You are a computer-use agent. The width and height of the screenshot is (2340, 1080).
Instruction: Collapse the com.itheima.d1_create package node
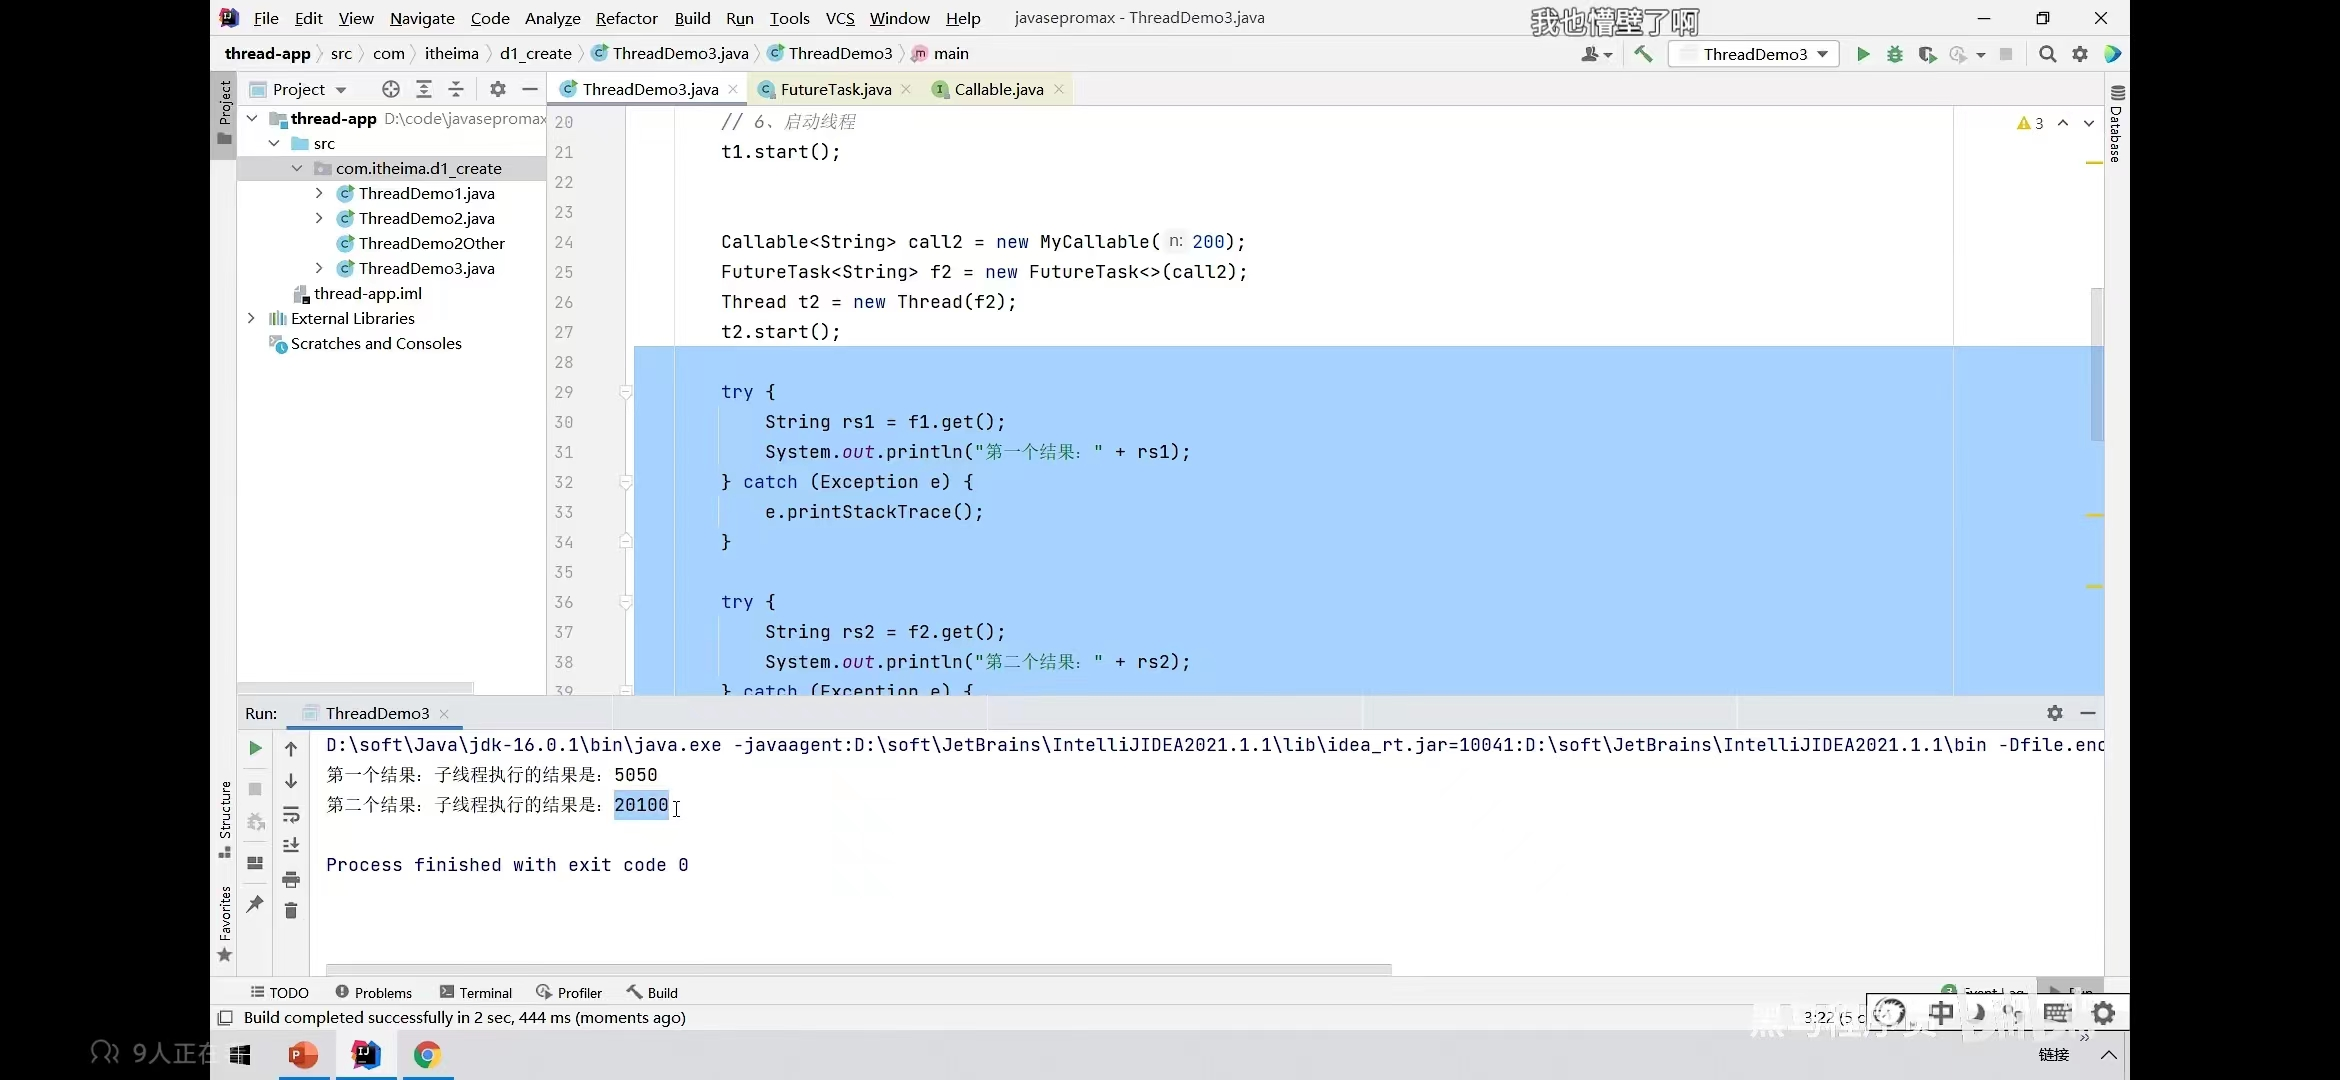coord(297,168)
